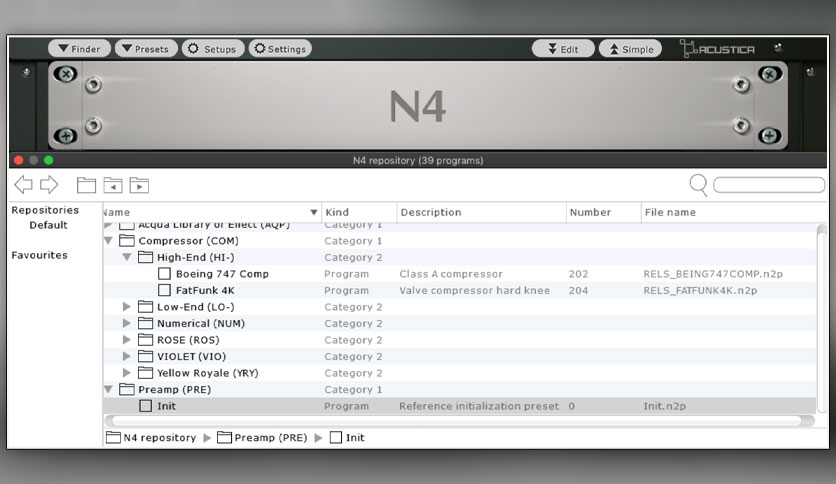Collapse the High-End (HI-) folder
The image size is (836, 484).
click(x=127, y=257)
